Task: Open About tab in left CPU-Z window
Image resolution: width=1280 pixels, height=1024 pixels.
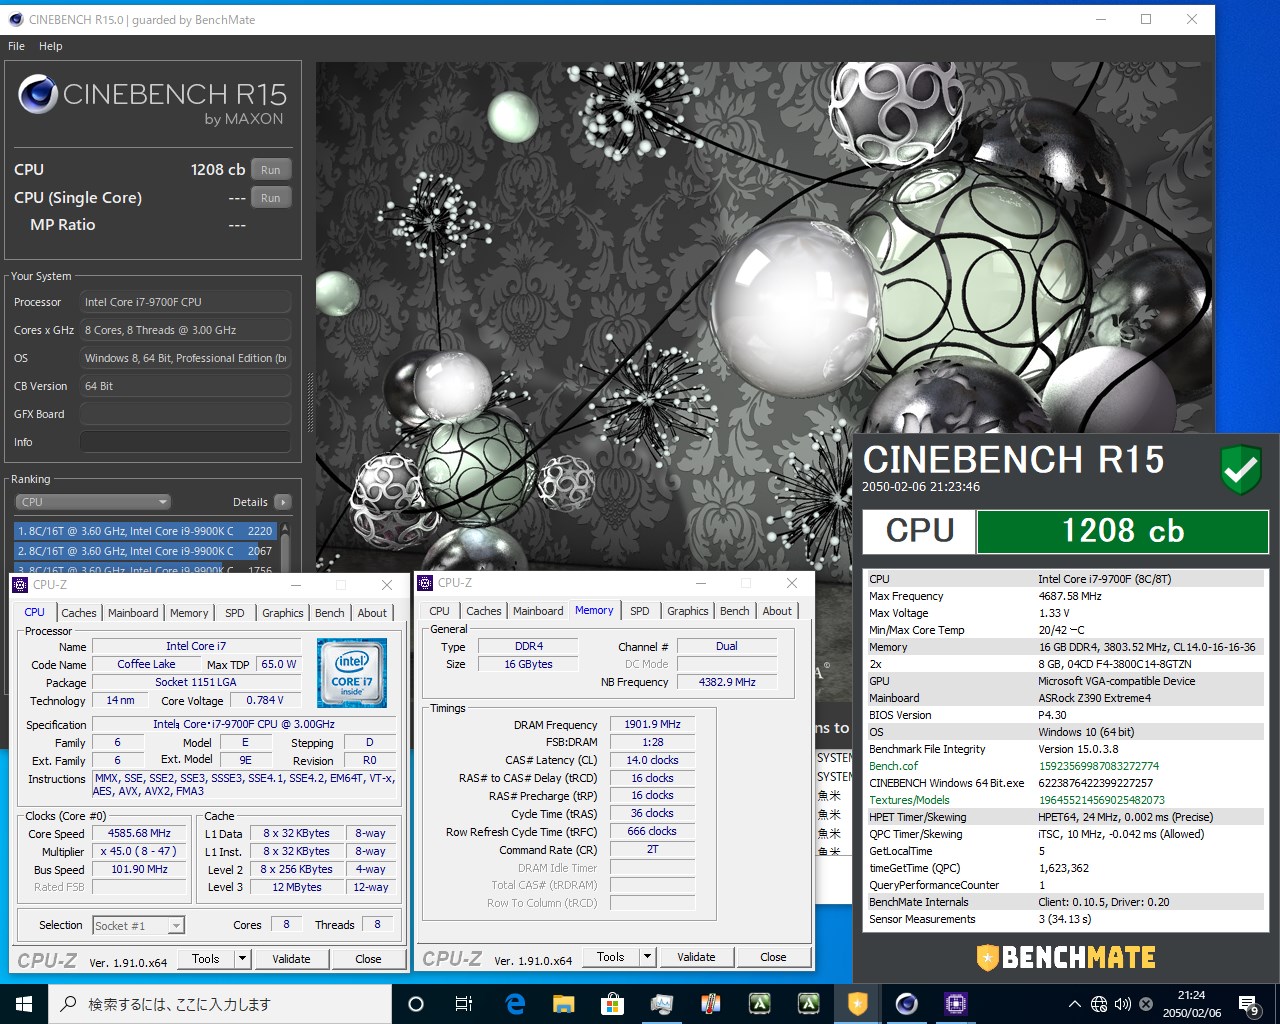Action: (372, 613)
